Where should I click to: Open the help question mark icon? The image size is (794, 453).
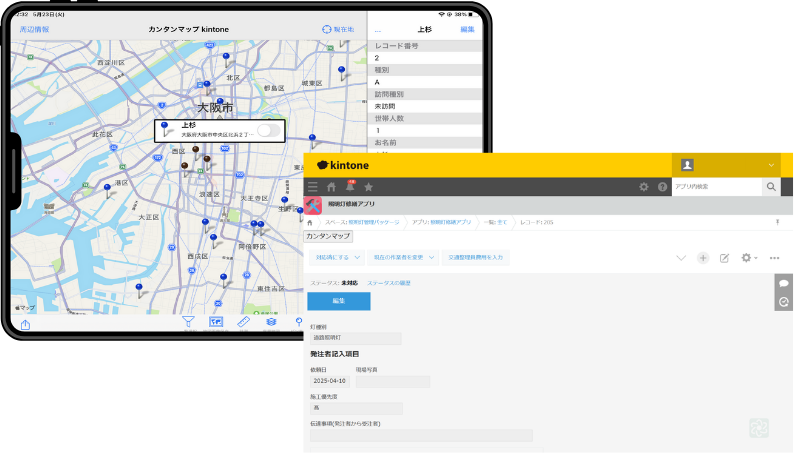point(662,187)
